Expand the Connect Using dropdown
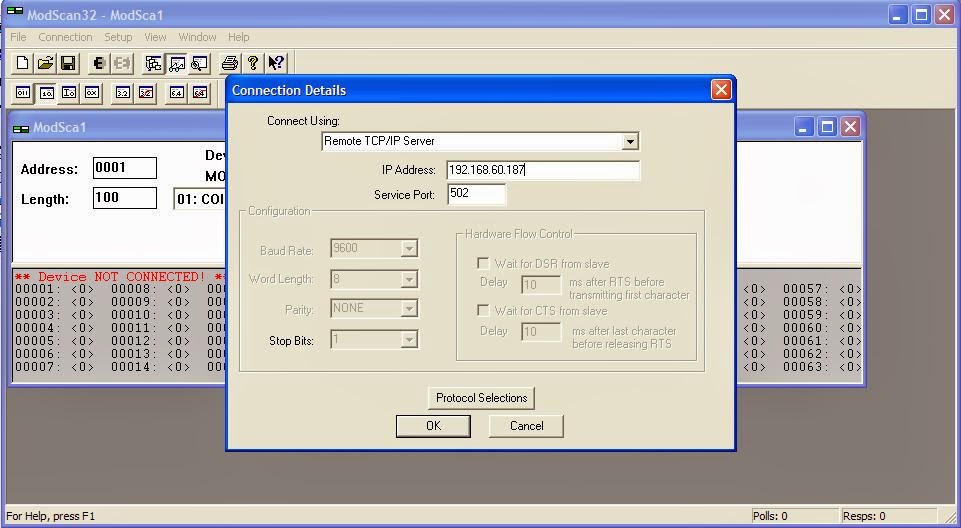 click(x=629, y=141)
